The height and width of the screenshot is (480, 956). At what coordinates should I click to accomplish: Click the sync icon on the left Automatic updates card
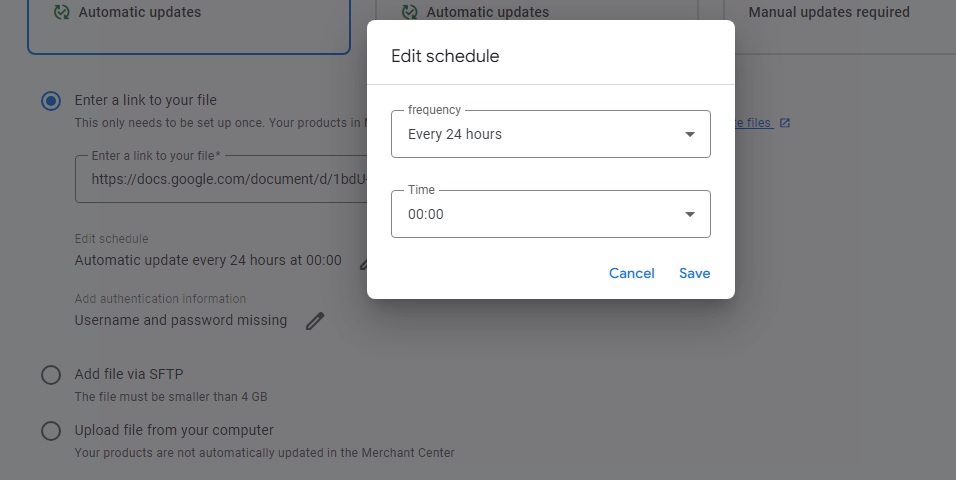click(x=62, y=12)
